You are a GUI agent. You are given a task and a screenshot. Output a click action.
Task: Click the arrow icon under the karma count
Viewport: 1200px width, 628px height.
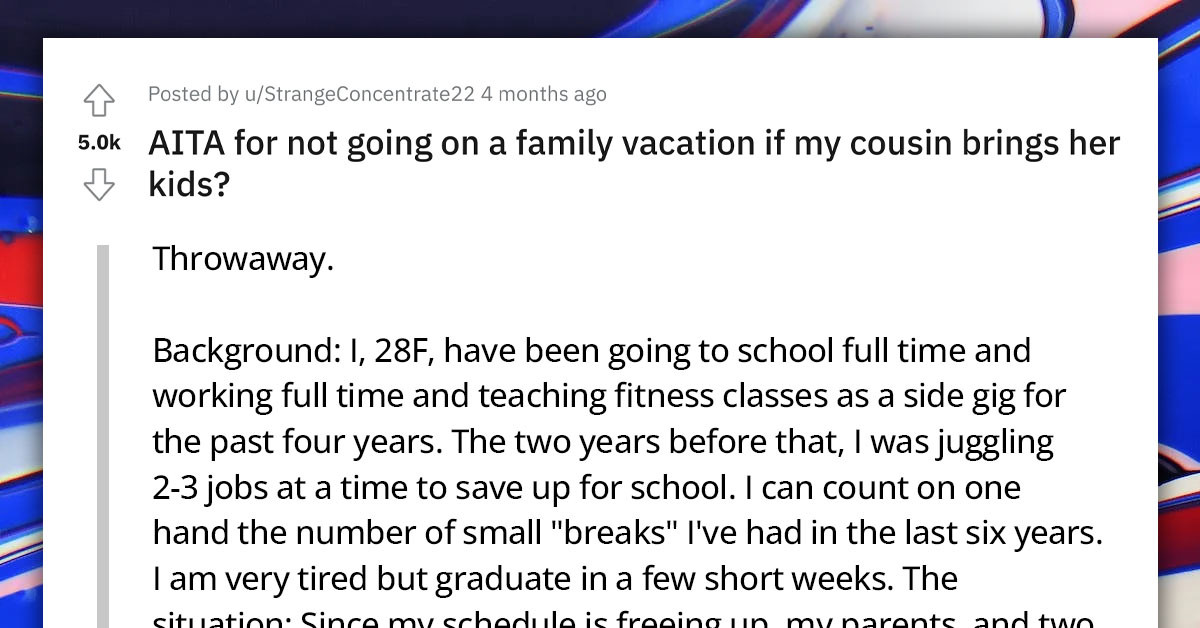click(99, 184)
